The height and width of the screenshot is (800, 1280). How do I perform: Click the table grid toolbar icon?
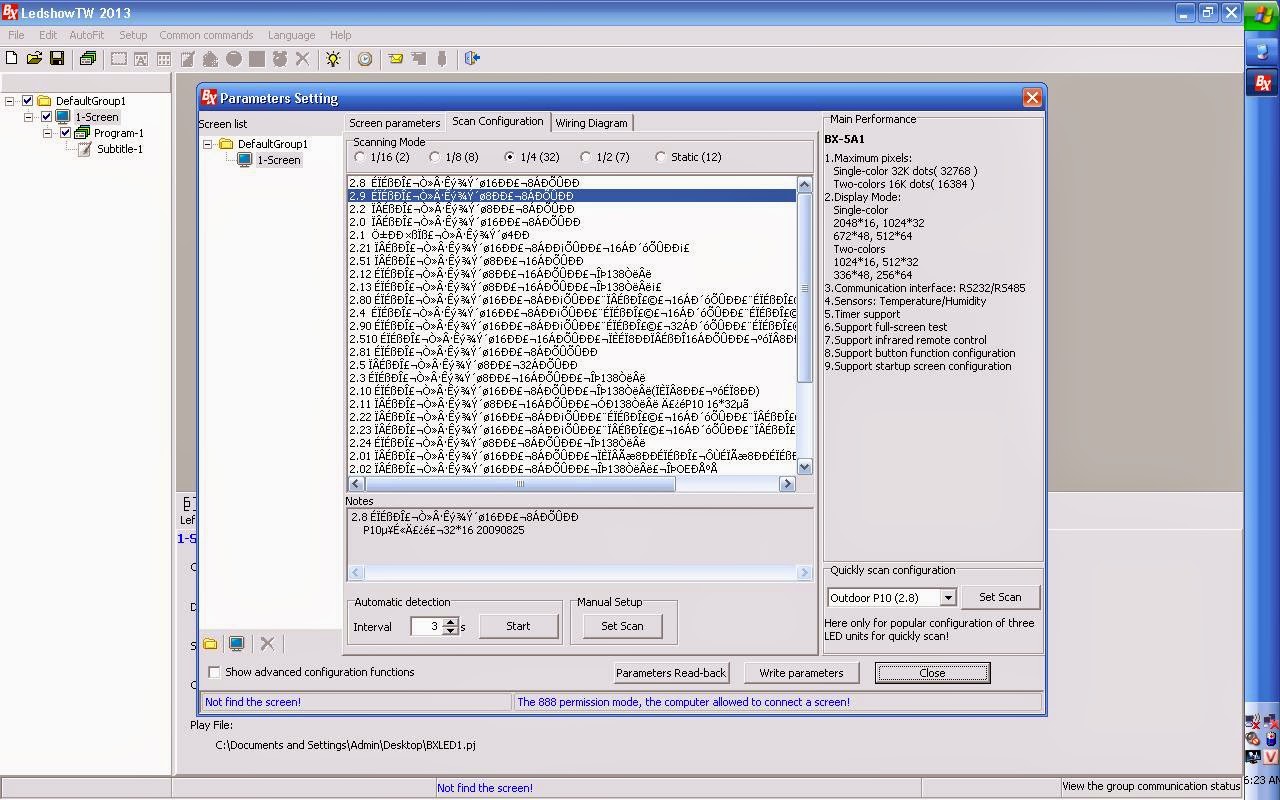[x=164, y=59]
